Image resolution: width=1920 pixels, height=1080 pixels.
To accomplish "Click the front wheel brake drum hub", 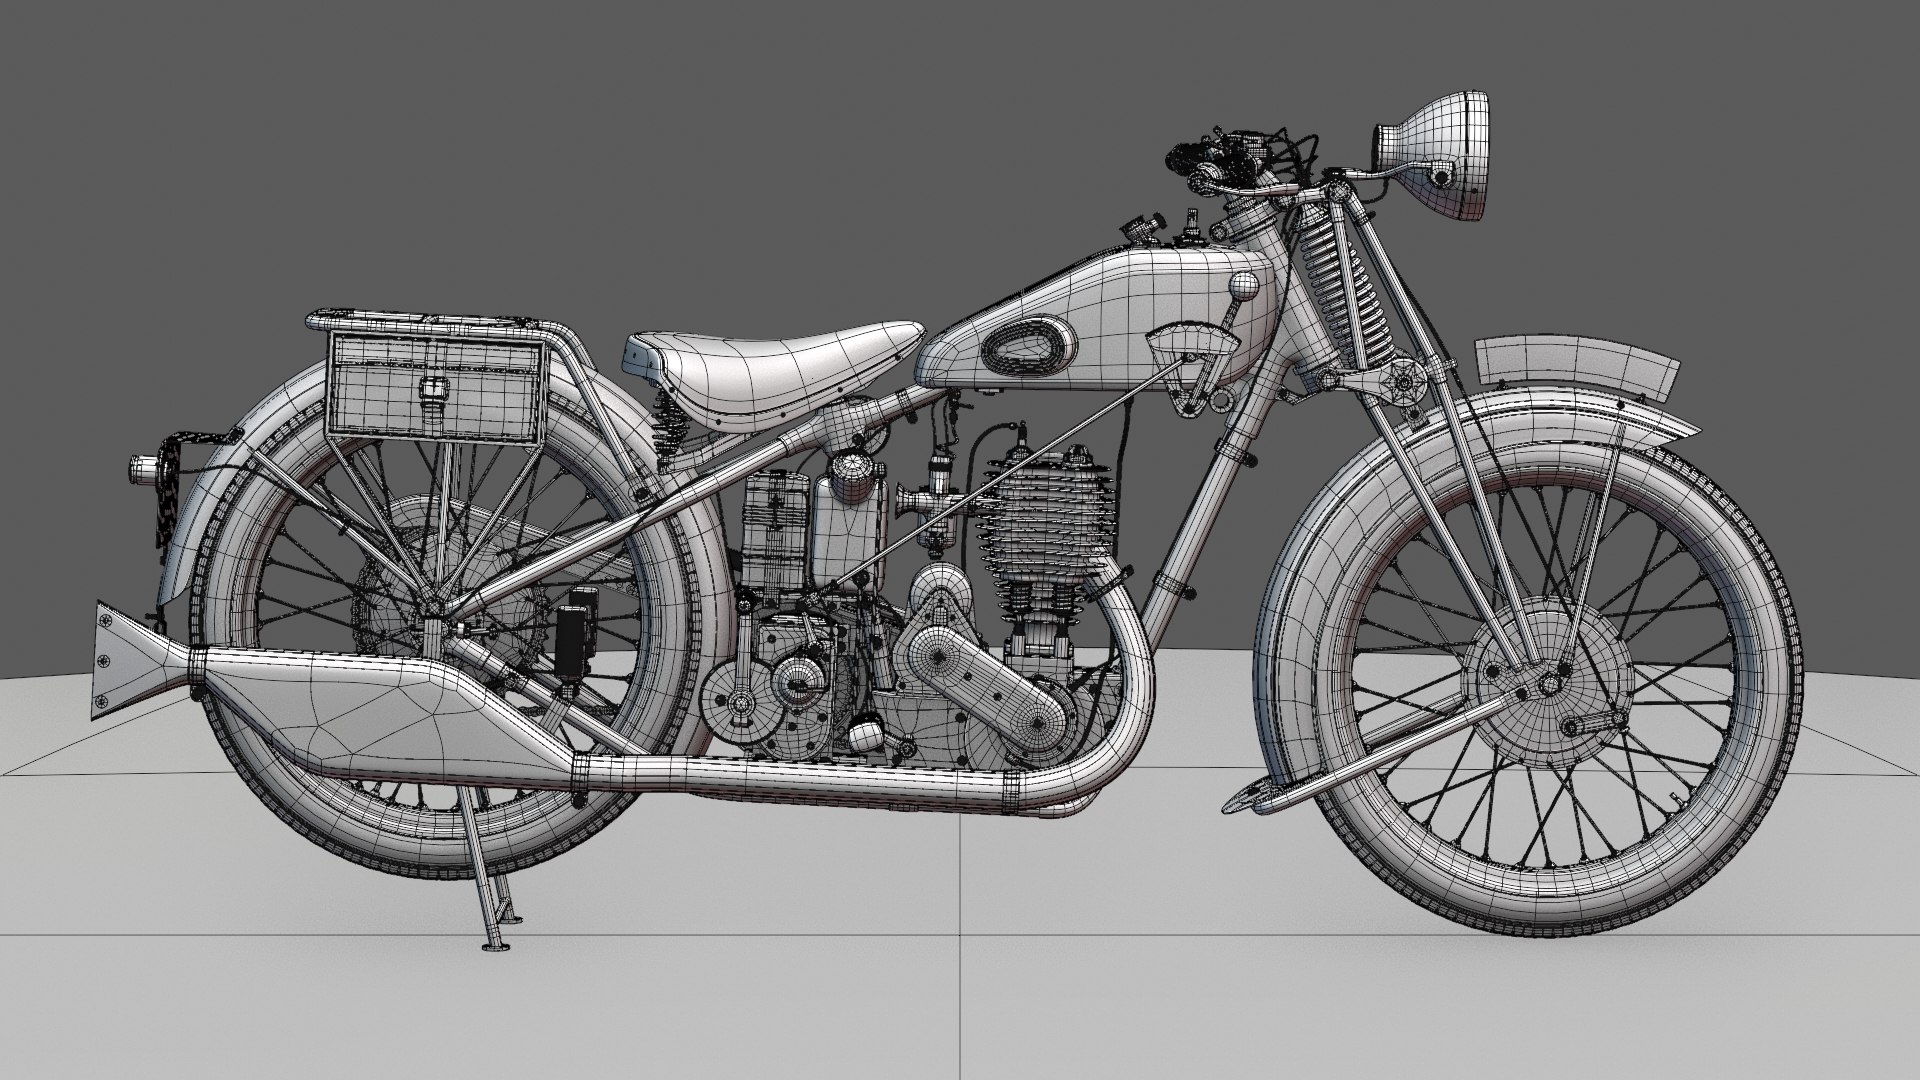I will pyautogui.click(x=1548, y=685).
